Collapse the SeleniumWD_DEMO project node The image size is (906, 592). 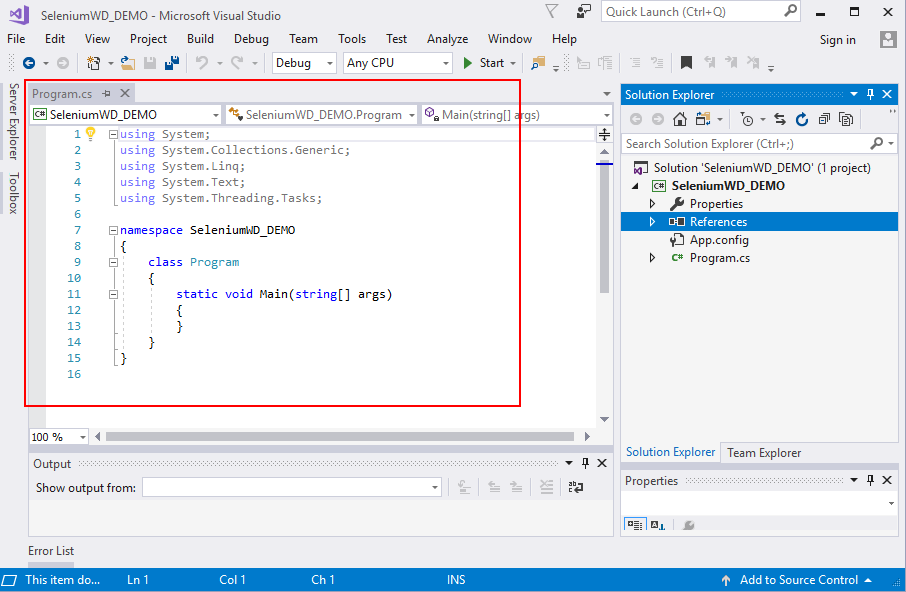[636, 186]
